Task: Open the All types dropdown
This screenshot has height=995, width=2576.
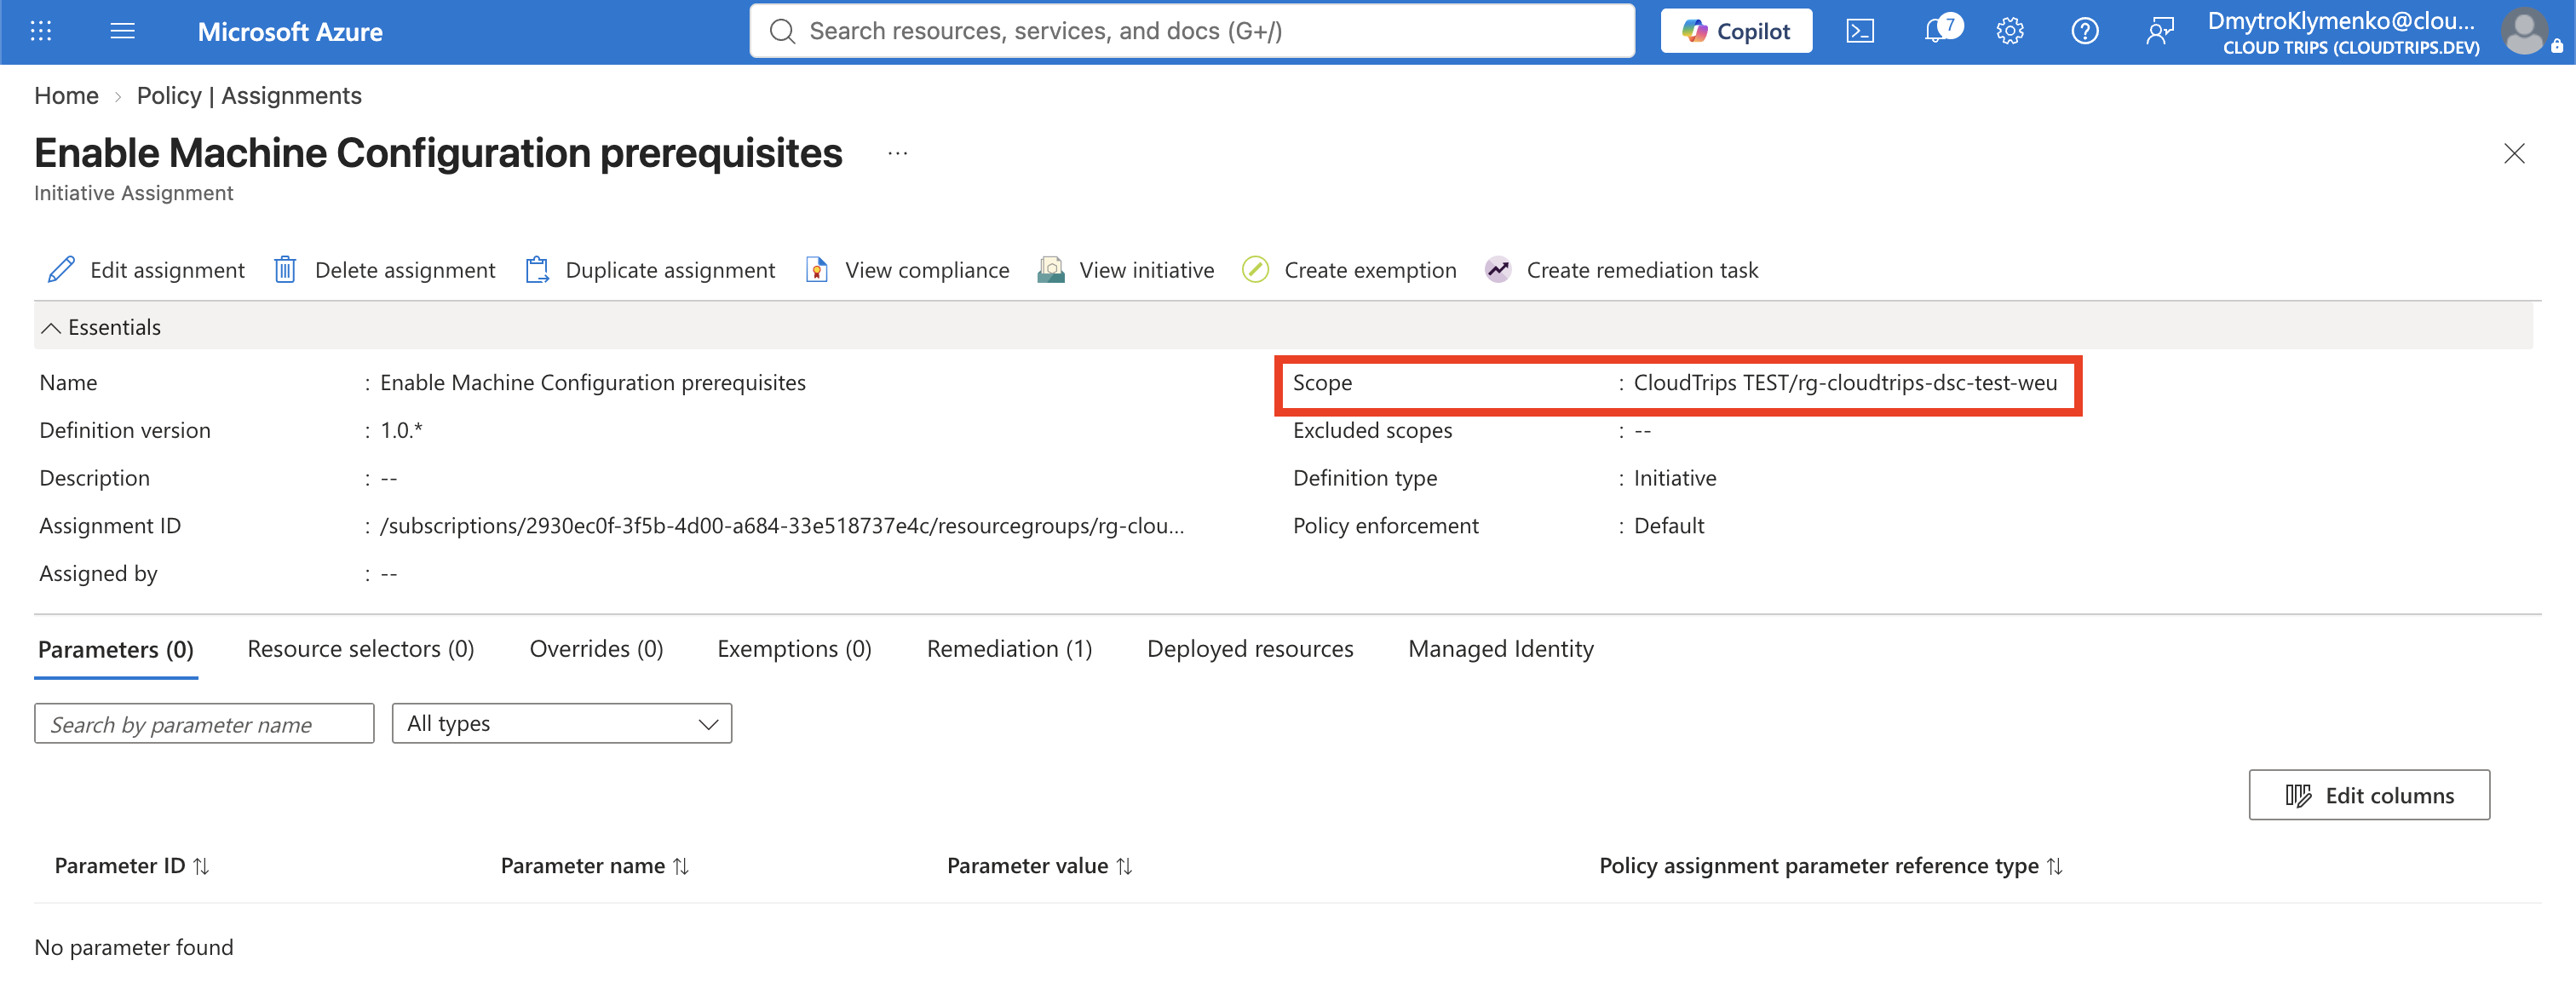Action: point(562,724)
